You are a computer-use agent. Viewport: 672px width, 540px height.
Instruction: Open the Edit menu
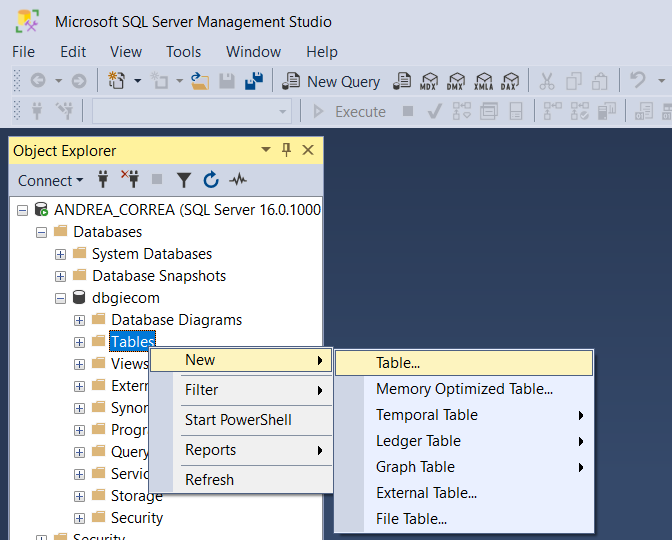coord(73,52)
